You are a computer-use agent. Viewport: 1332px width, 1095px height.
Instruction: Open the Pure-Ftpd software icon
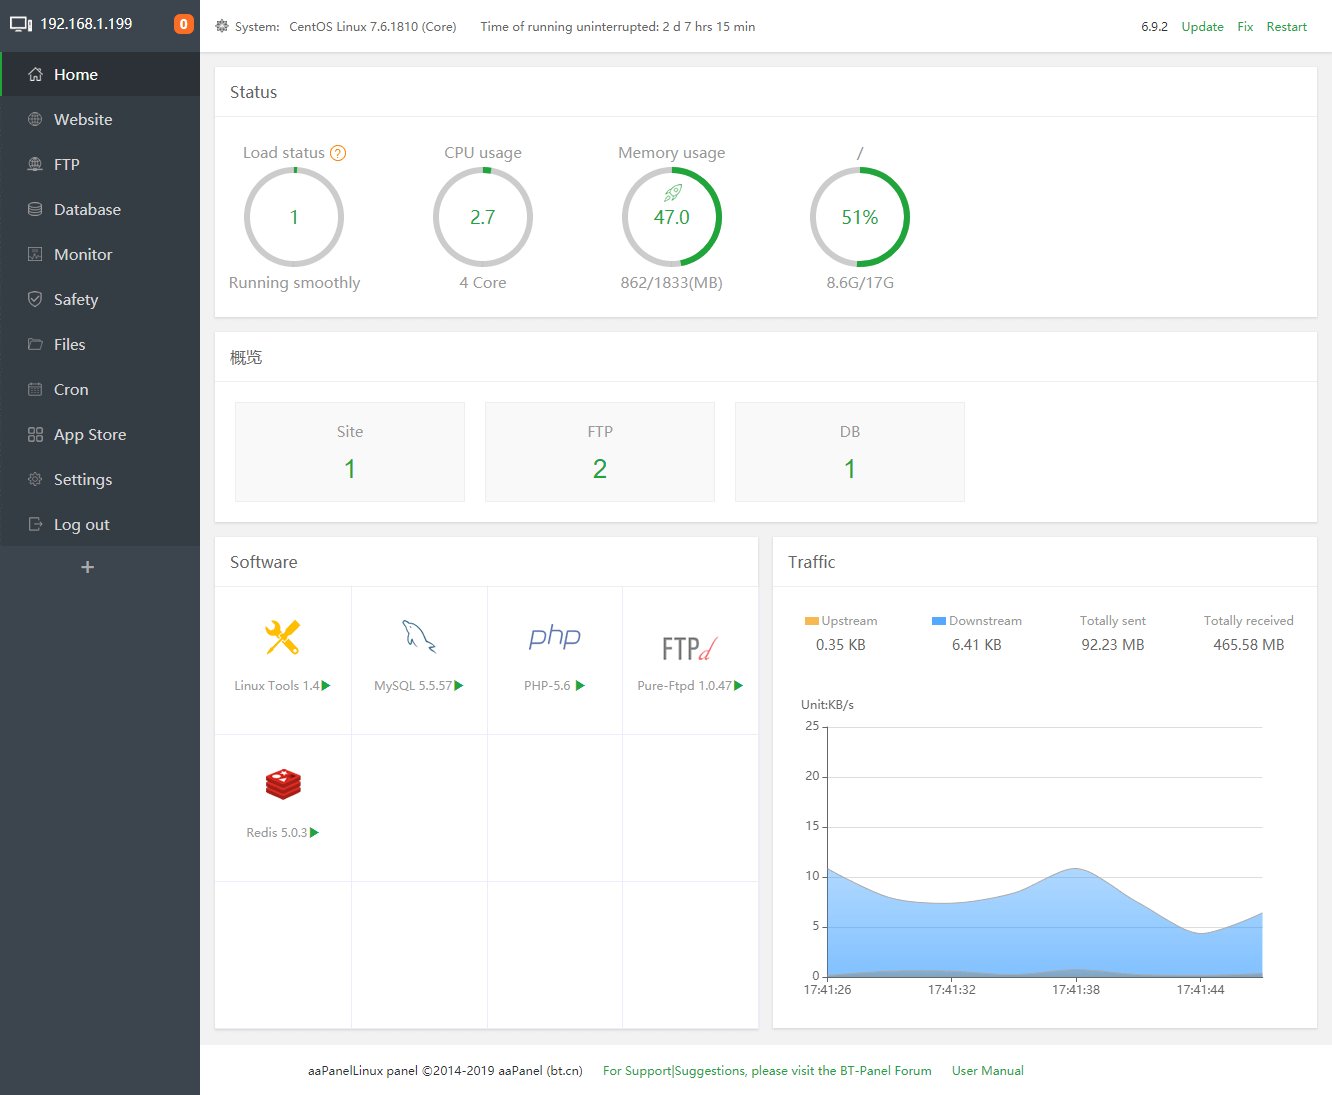(689, 648)
